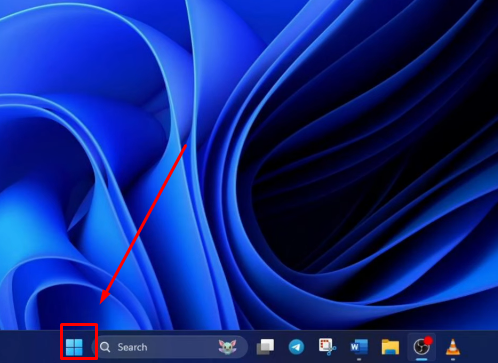The height and width of the screenshot is (363, 498).
Task: Open the Windows Start menu
Action: (74, 347)
